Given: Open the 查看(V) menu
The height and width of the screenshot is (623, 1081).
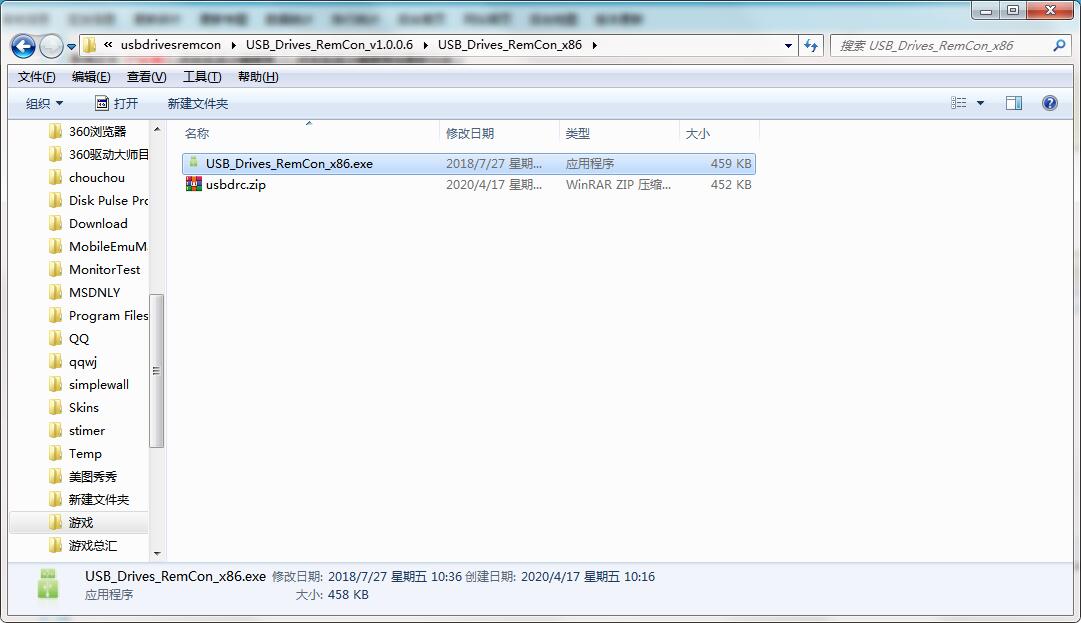Looking at the screenshot, I should tap(146, 76).
